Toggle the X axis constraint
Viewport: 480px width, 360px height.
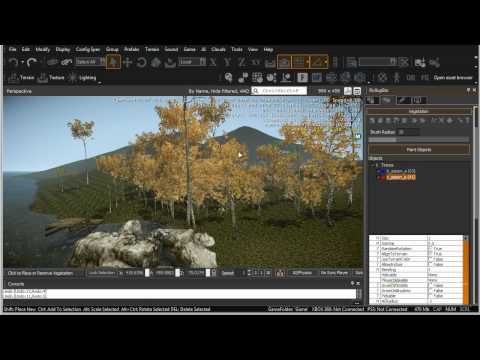coord(213,62)
